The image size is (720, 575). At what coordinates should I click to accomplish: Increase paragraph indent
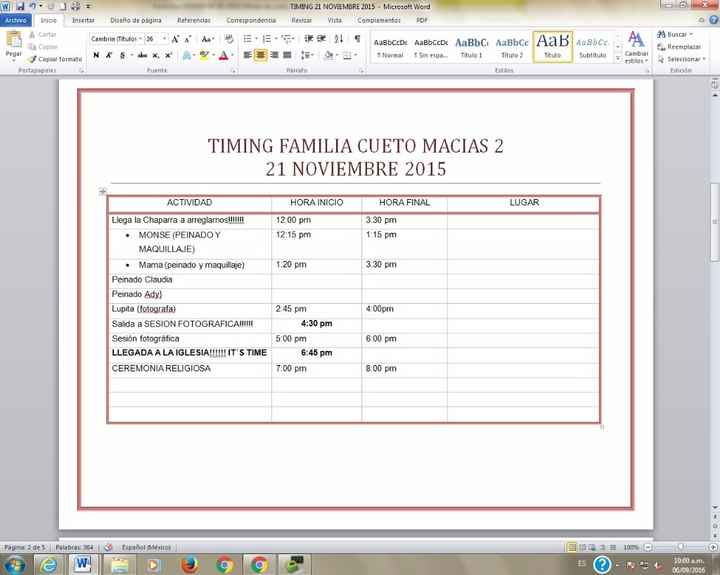321,39
